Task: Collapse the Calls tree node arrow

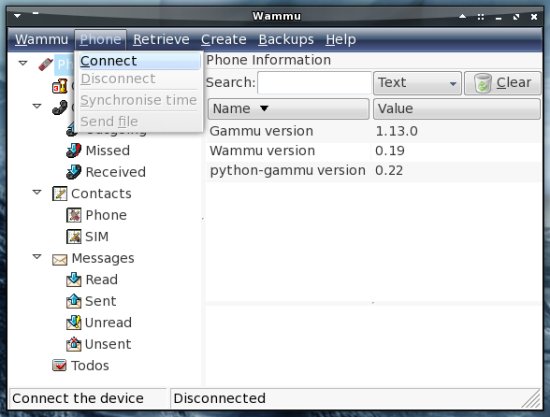Action: [x=37, y=106]
